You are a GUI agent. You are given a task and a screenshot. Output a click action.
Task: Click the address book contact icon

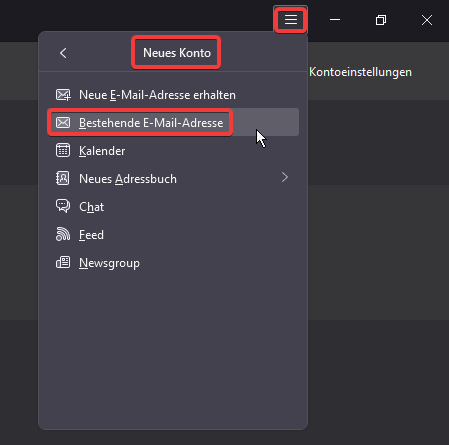63,178
